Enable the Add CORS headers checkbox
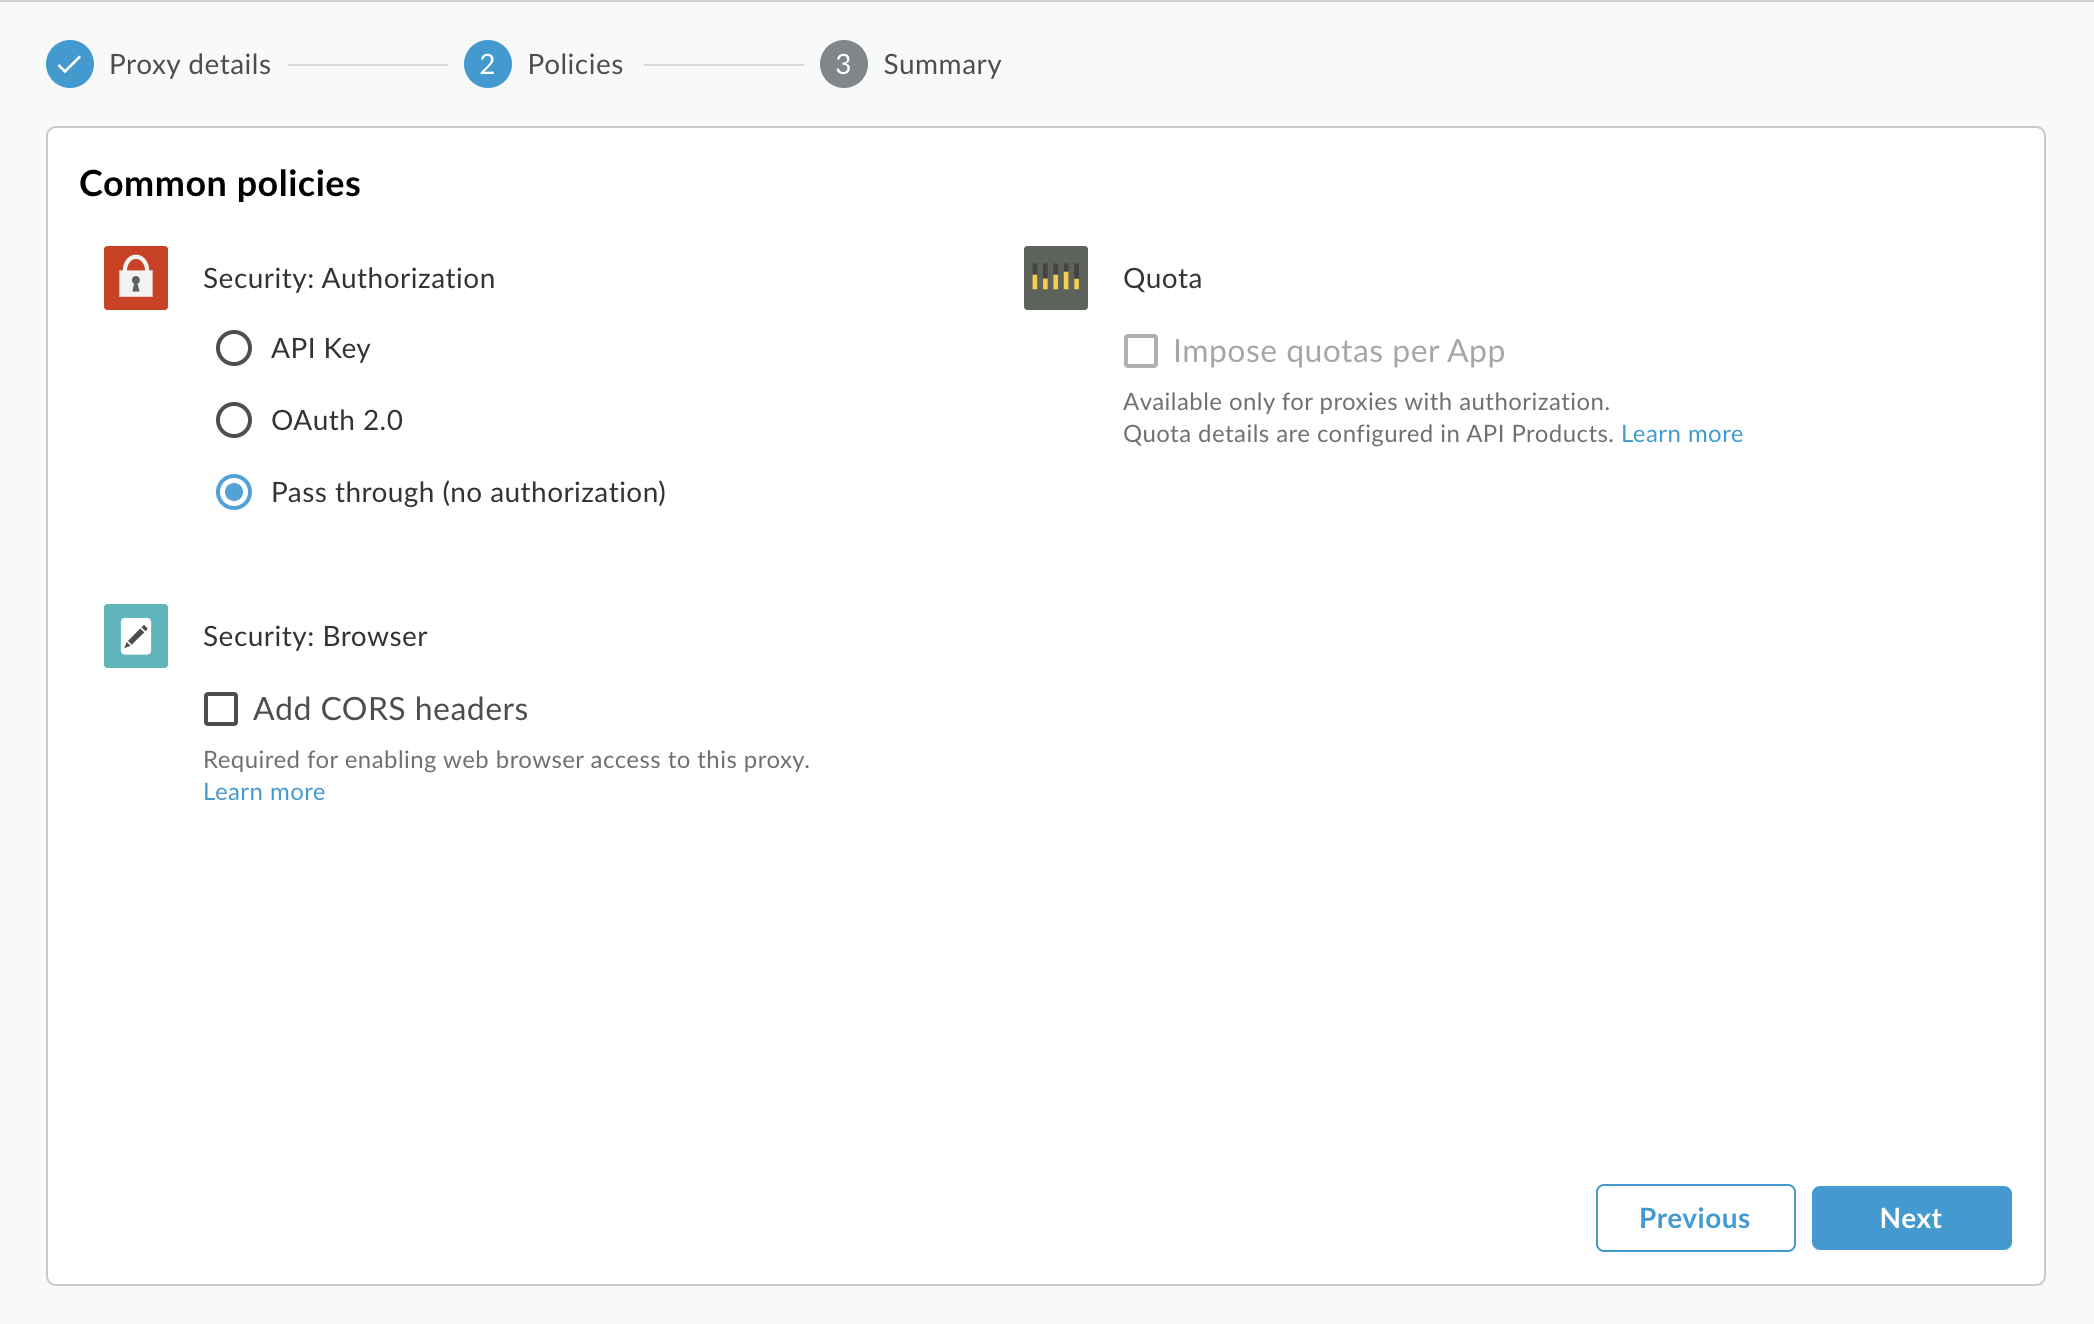The width and height of the screenshot is (2094, 1324). point(221,706)
